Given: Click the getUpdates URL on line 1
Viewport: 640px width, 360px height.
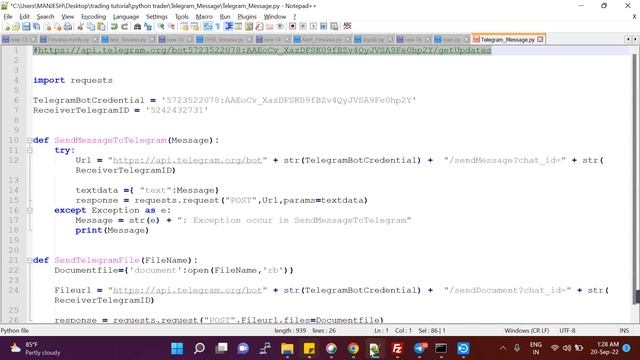Looking at the screenshot, I should 262,50.
